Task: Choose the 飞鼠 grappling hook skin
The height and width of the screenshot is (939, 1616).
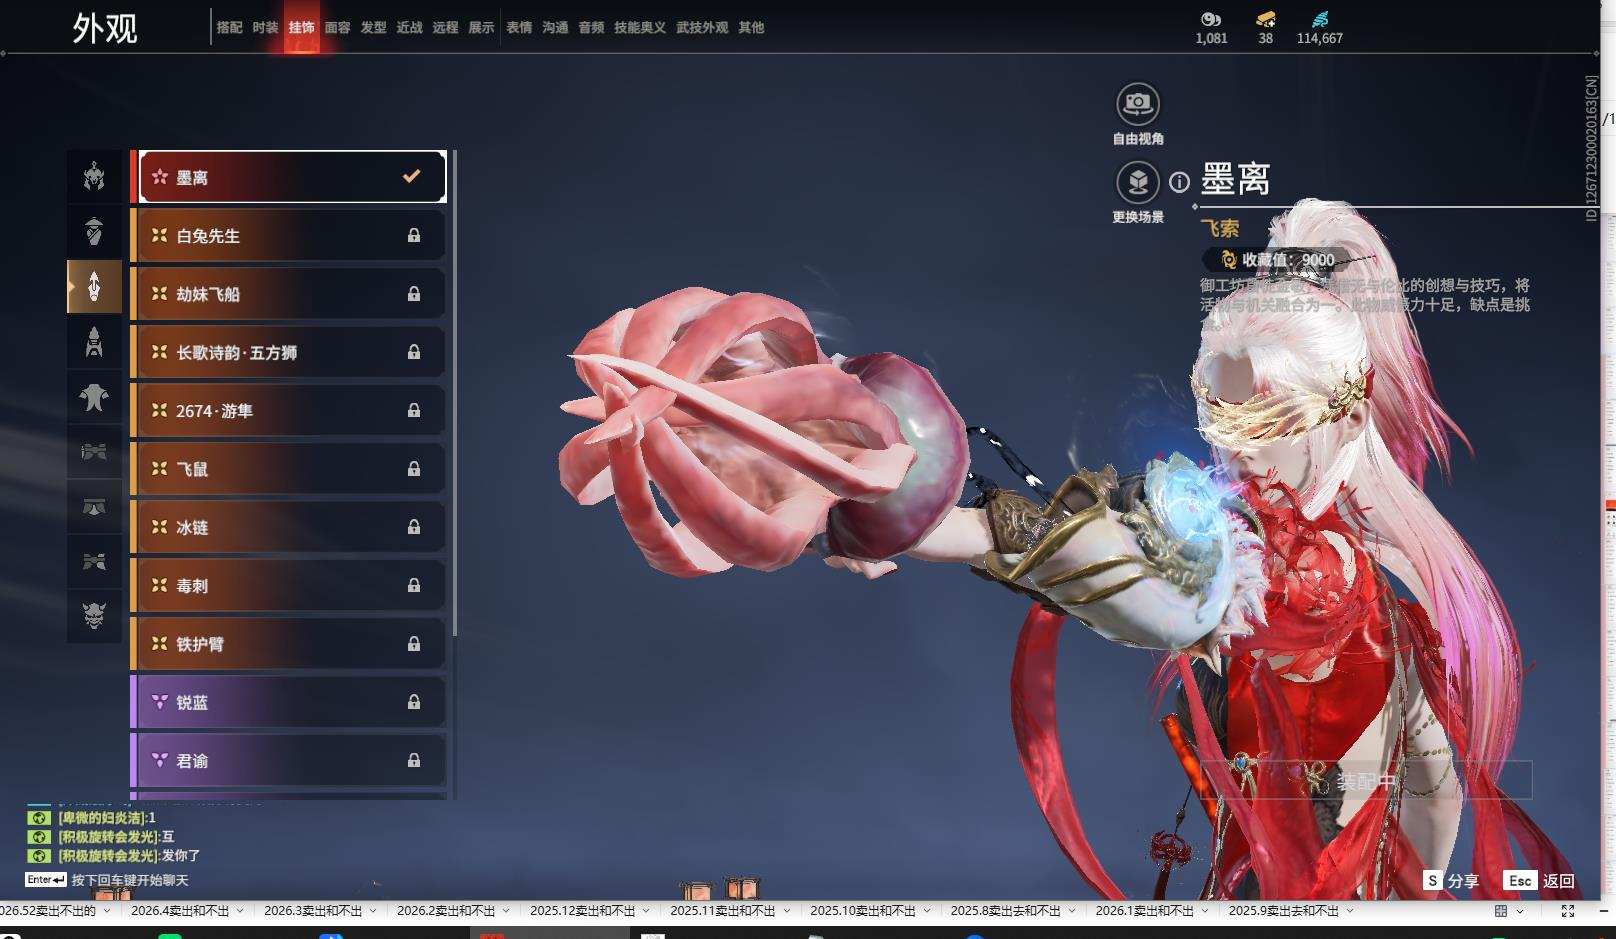Action: click(288, 469)
